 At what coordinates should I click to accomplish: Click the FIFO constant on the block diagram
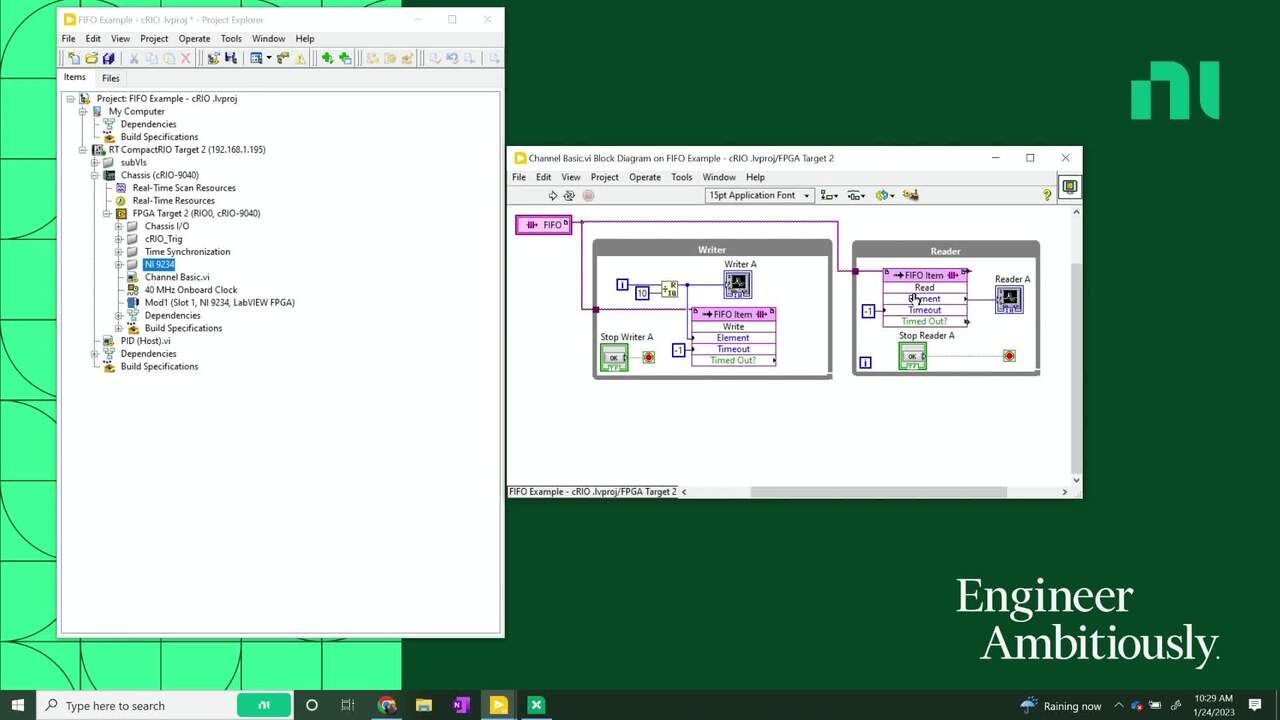(x=544, y=225)
